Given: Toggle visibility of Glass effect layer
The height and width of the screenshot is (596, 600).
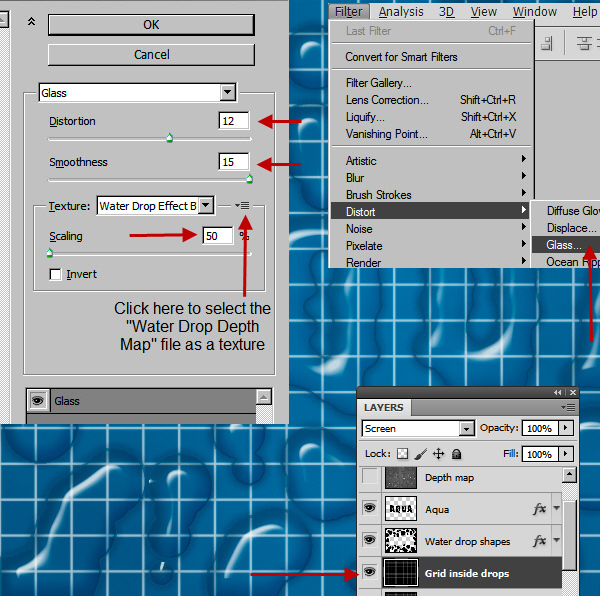Looking at the screenshot, I should click(x=39, y=401).
